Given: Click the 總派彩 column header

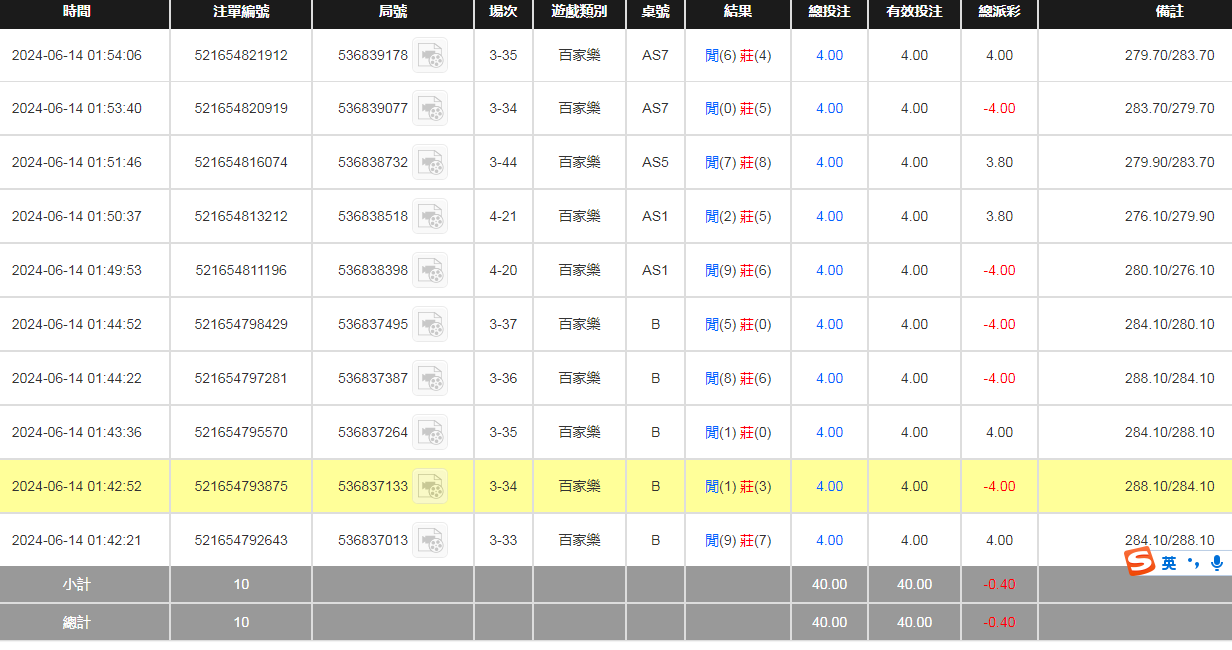Looking at the screenshot, I should pos(998,12).
